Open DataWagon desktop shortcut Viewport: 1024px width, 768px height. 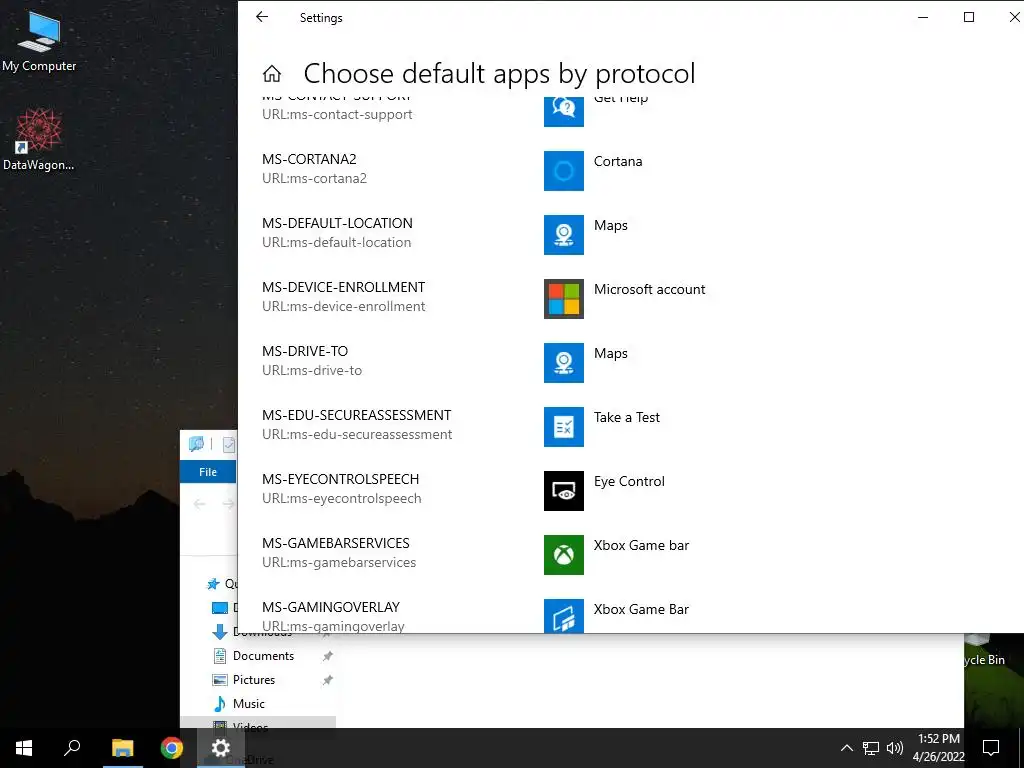click(39, 140)
